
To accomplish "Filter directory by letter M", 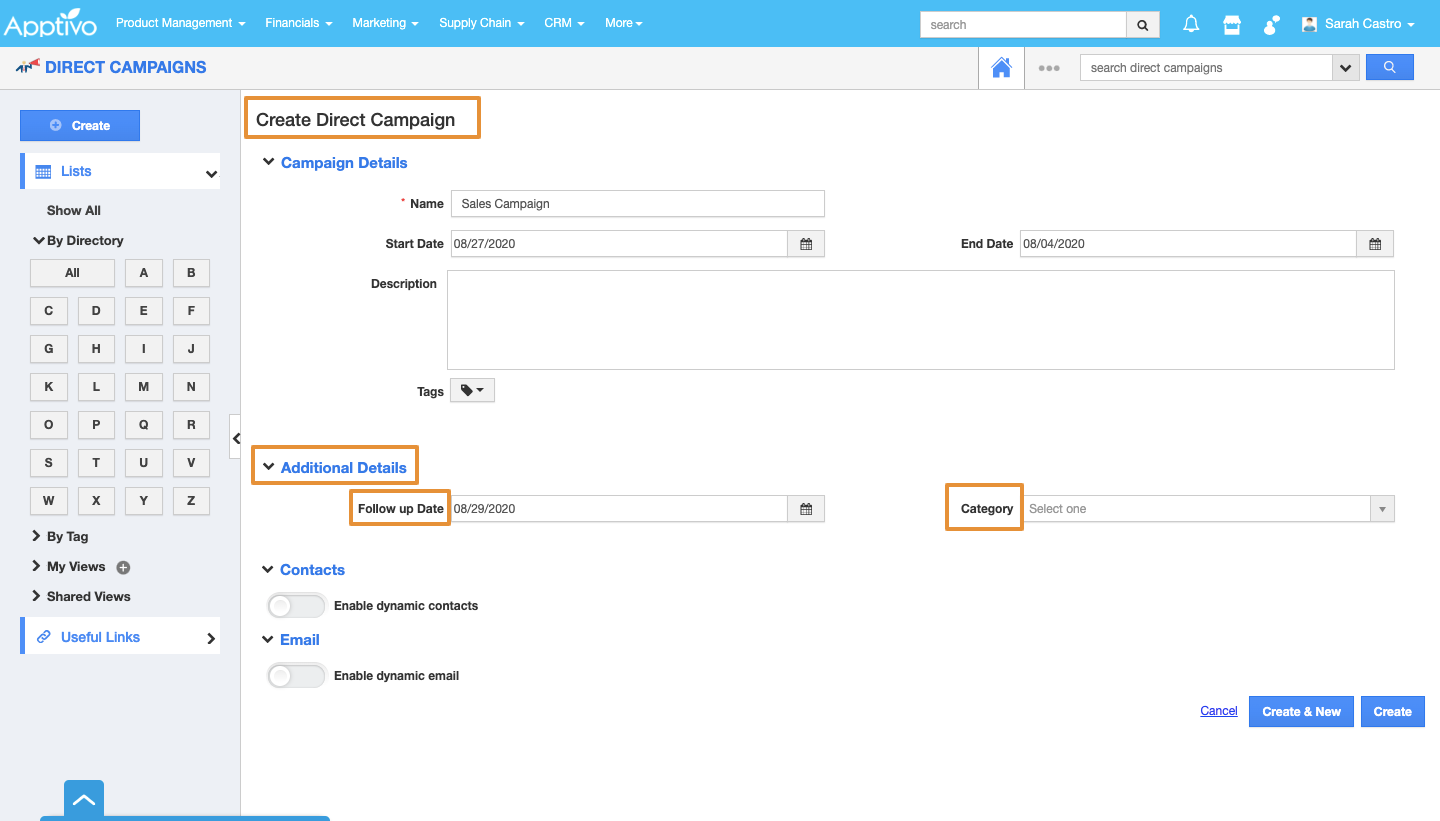I will coord(144,387).
